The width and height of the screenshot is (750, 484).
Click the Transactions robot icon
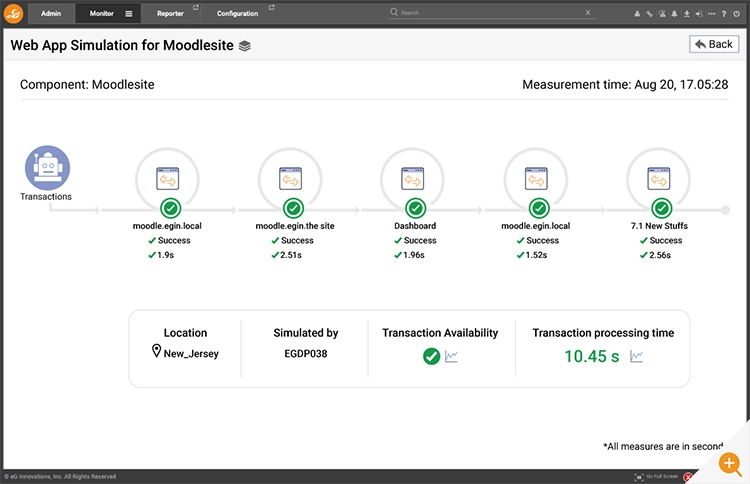click(47, 168)
